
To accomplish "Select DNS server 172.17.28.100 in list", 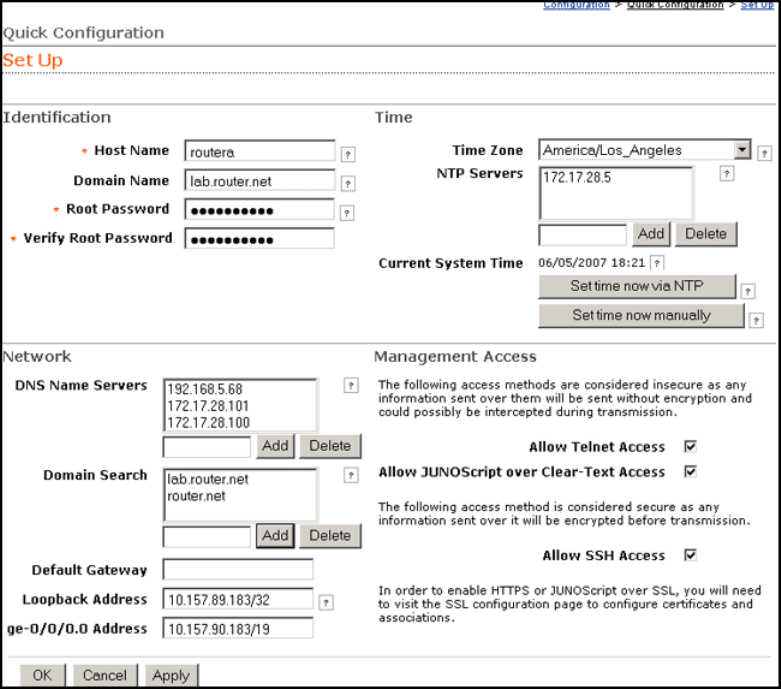I will tap(208, 423).
